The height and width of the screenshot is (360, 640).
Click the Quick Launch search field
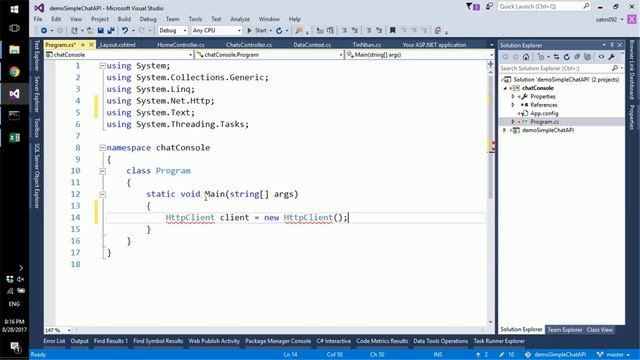544,7
